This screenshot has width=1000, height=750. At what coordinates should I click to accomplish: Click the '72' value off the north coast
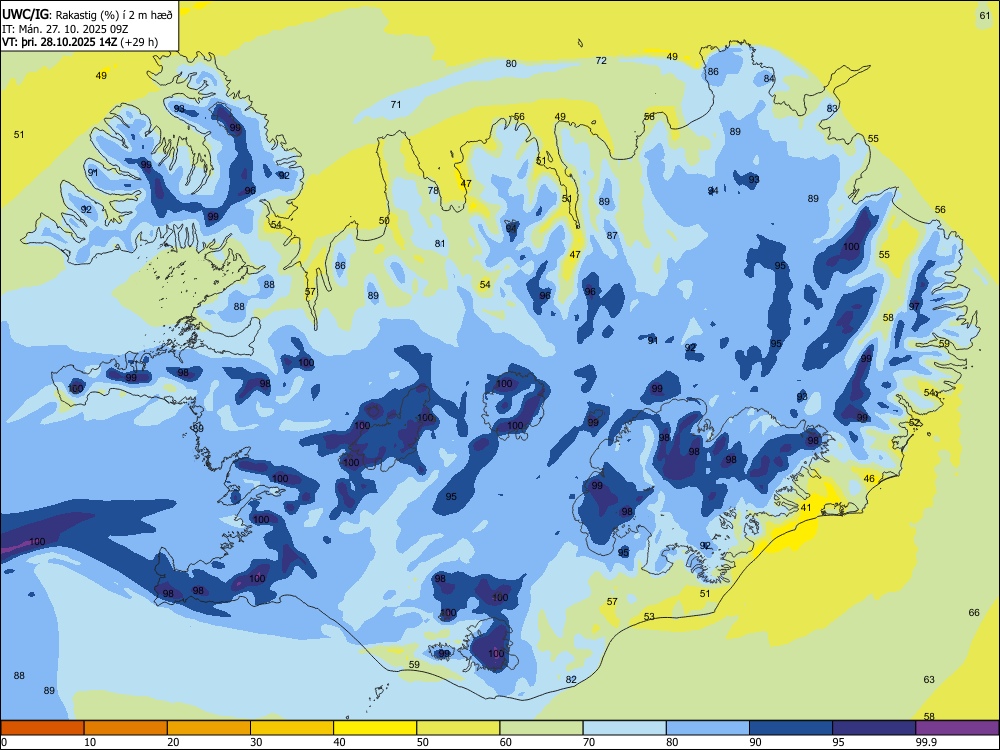601,61
